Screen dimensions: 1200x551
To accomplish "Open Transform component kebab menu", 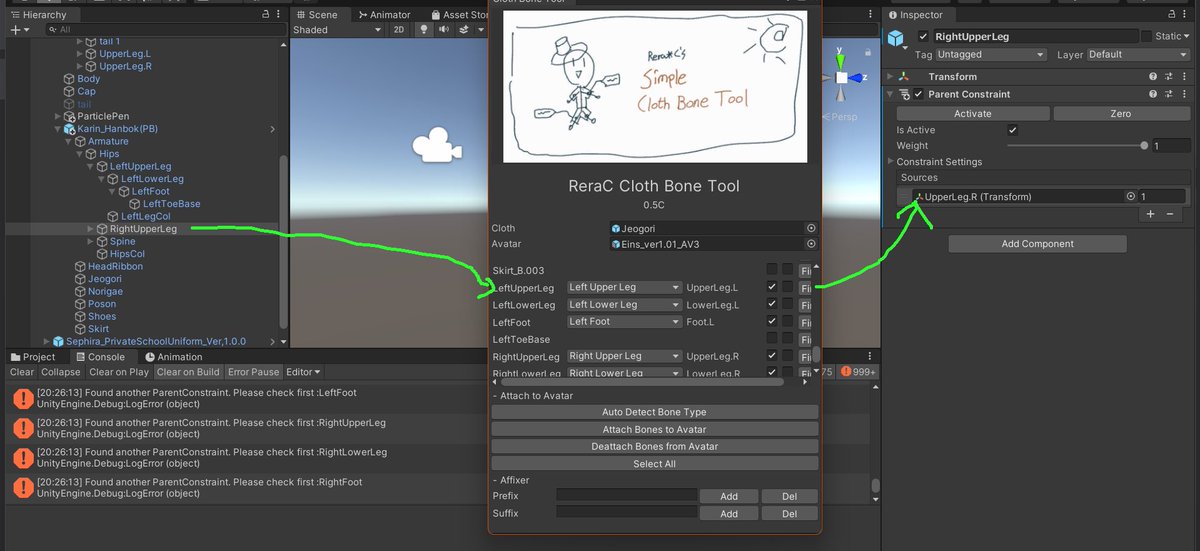I will [x=1186, y=77].
